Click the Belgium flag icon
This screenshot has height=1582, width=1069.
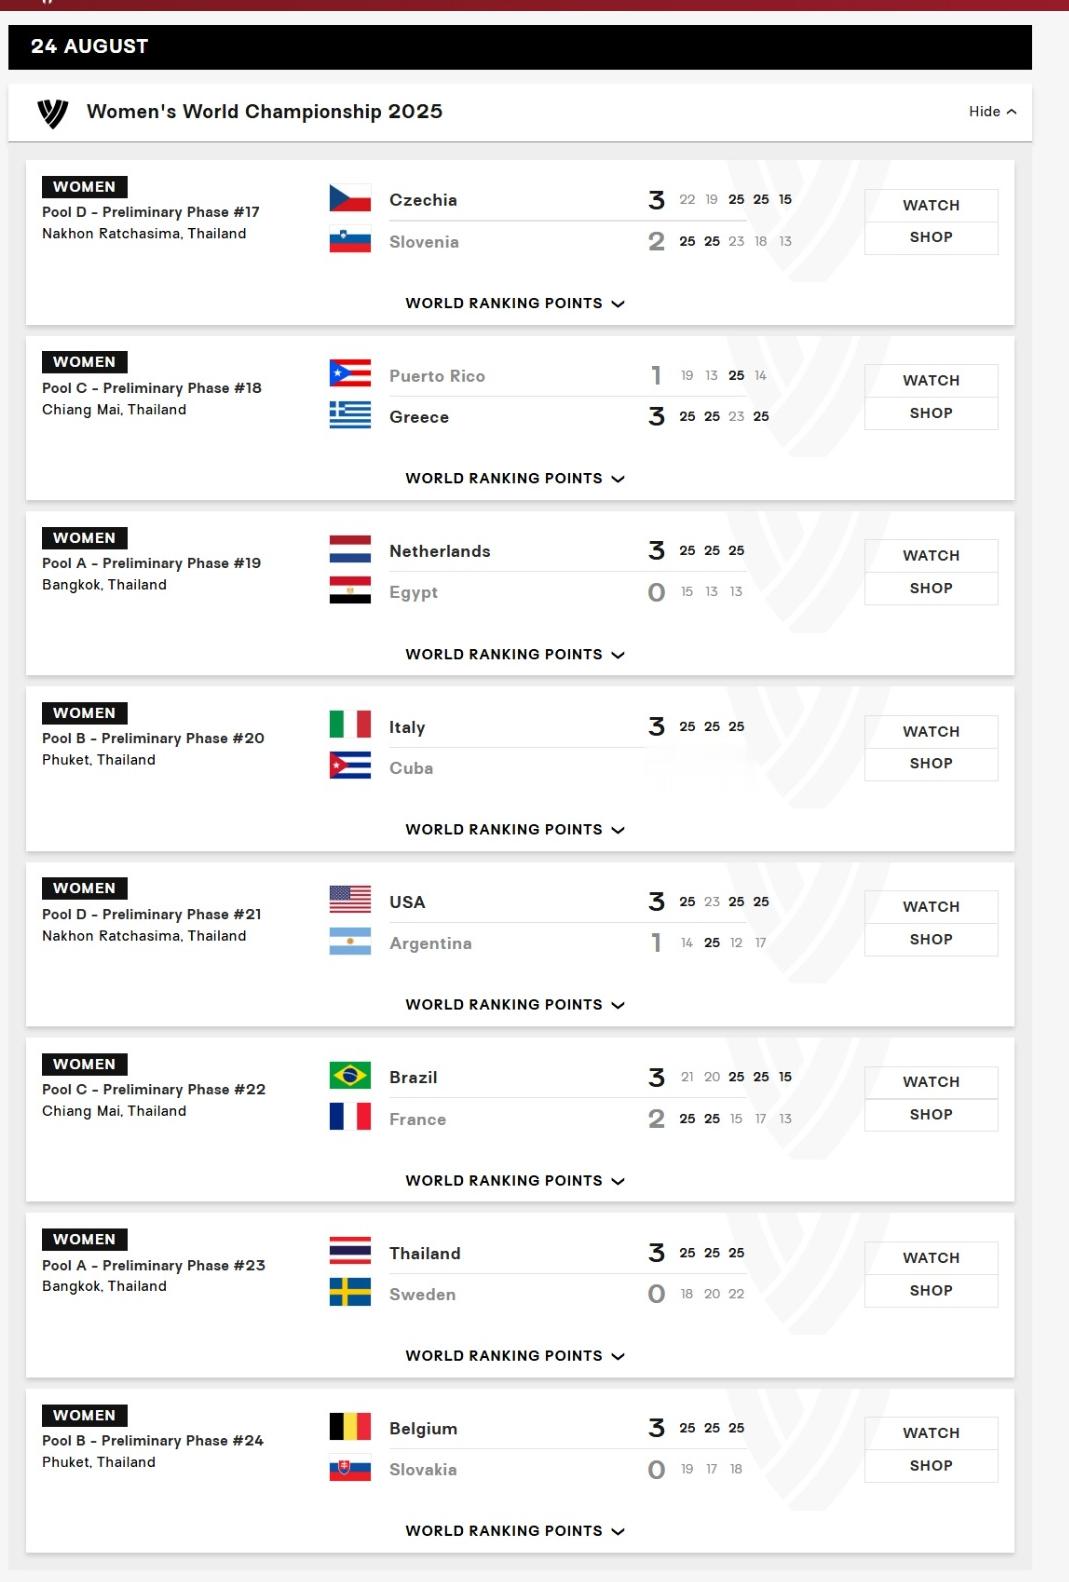coord(350,1427)
